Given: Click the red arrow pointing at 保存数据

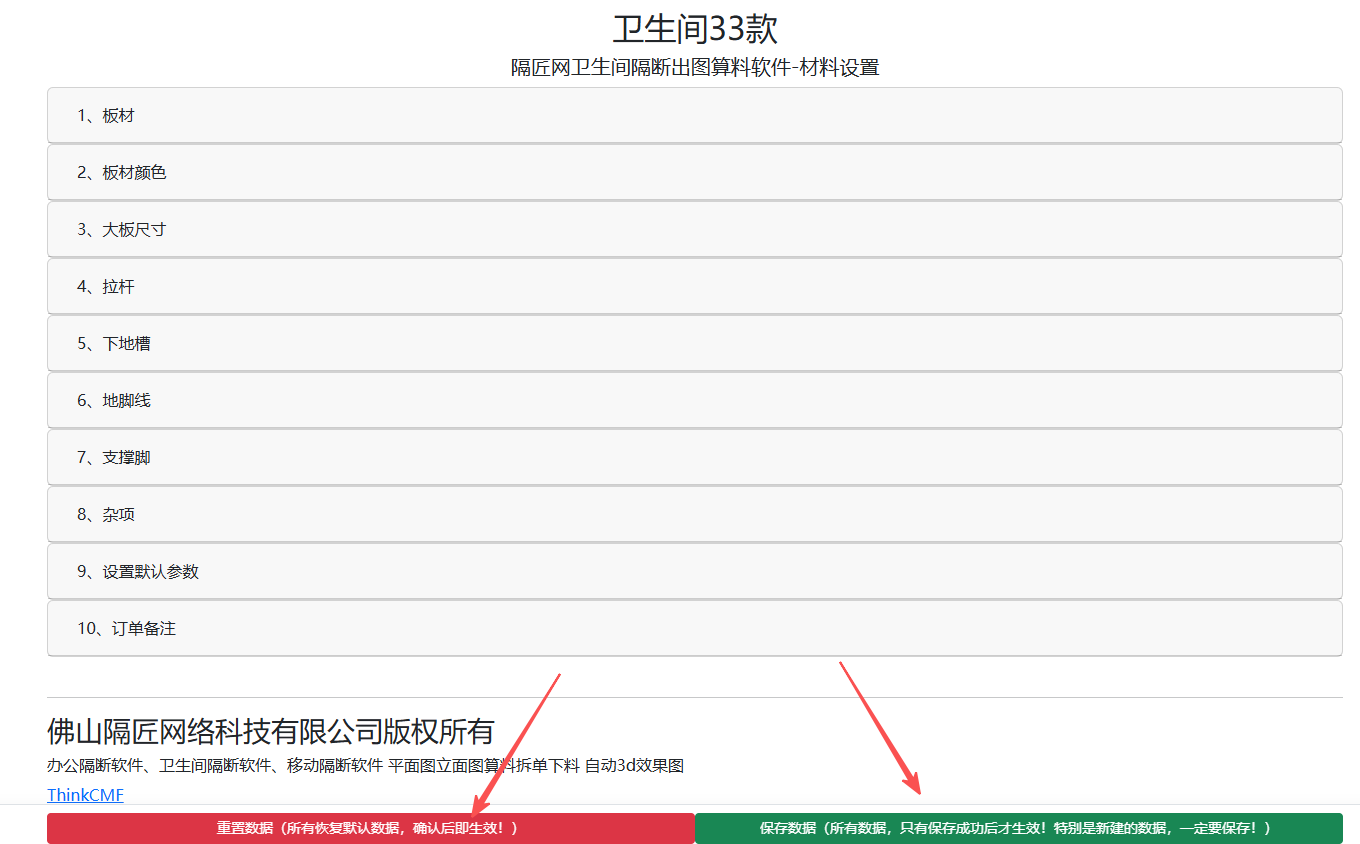Looking at the screenshot, I should [x=879, y=727].
